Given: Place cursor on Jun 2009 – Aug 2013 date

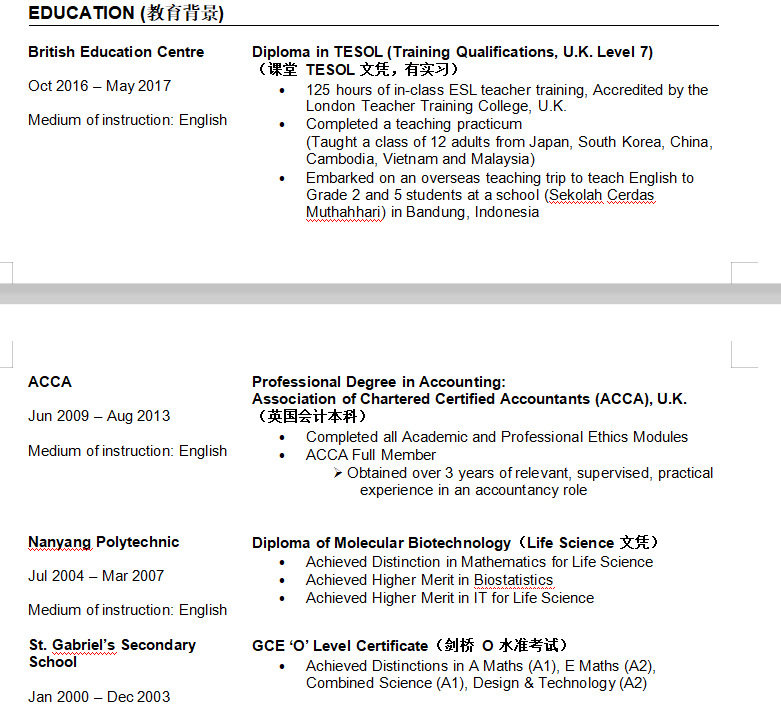Looking at the screenshot, I should tap(99, 416).
